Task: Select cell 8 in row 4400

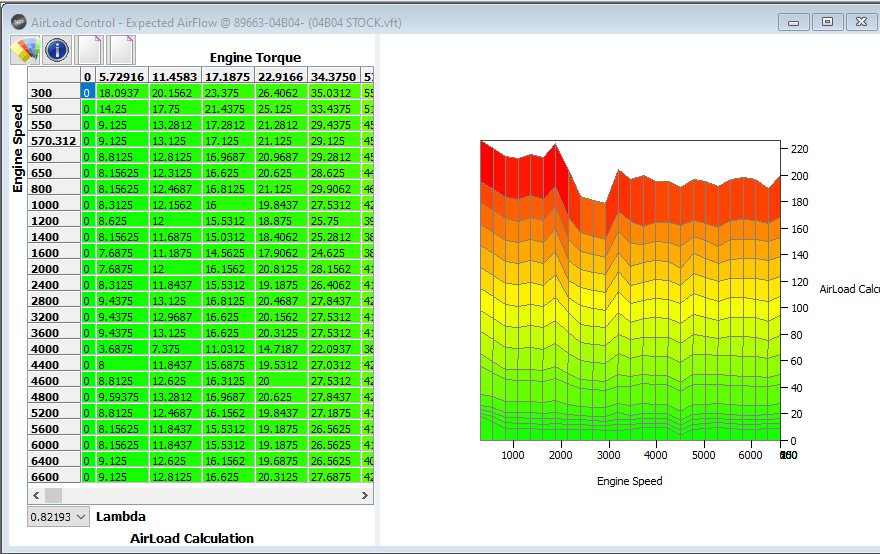Action: coord(122,365)
